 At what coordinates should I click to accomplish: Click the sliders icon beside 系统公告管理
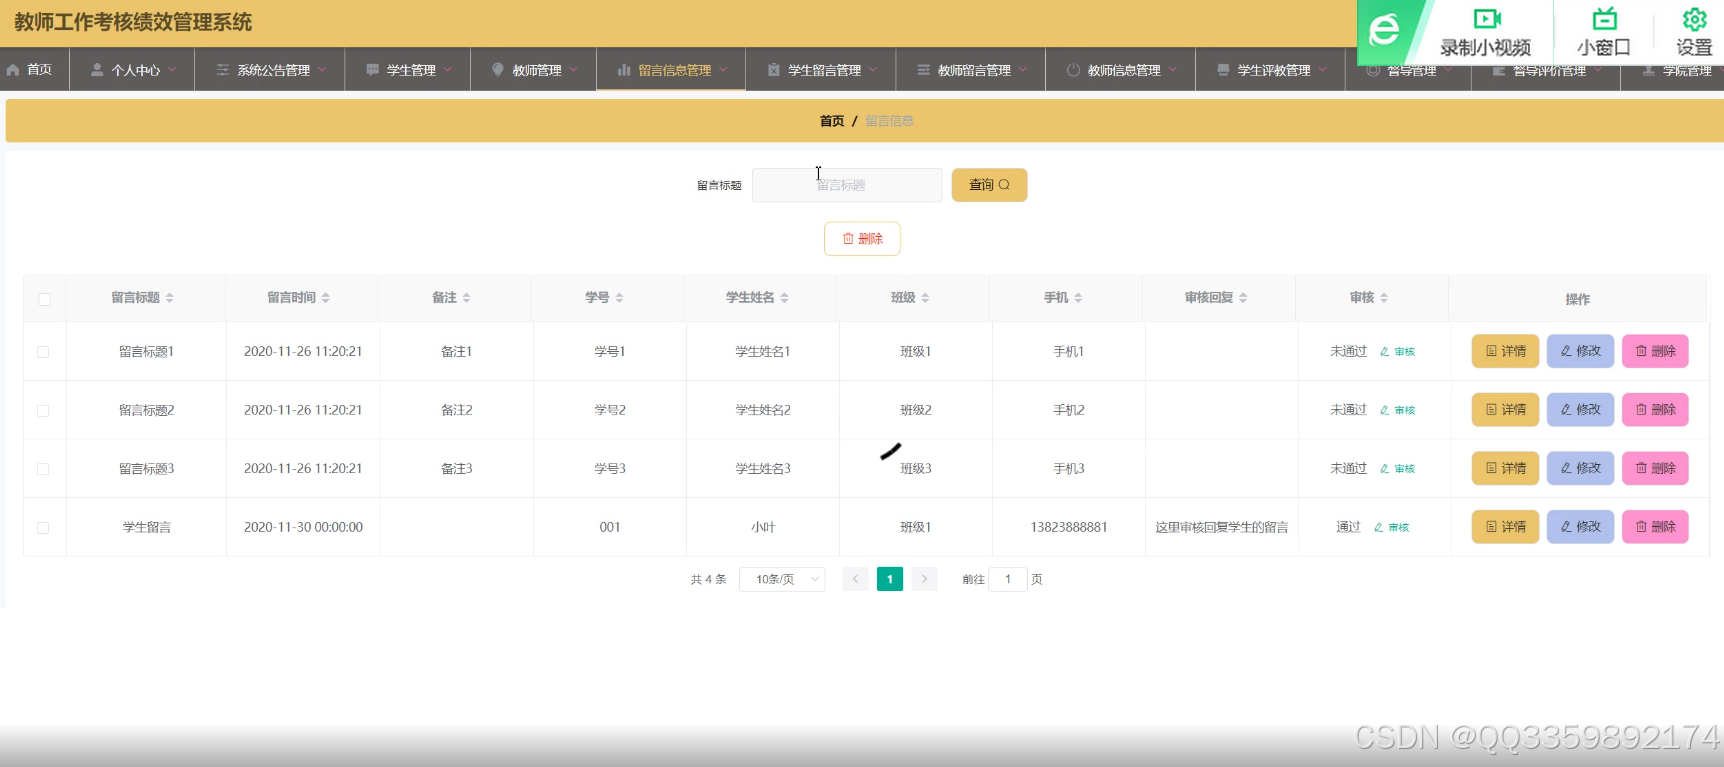coord(223,70)
